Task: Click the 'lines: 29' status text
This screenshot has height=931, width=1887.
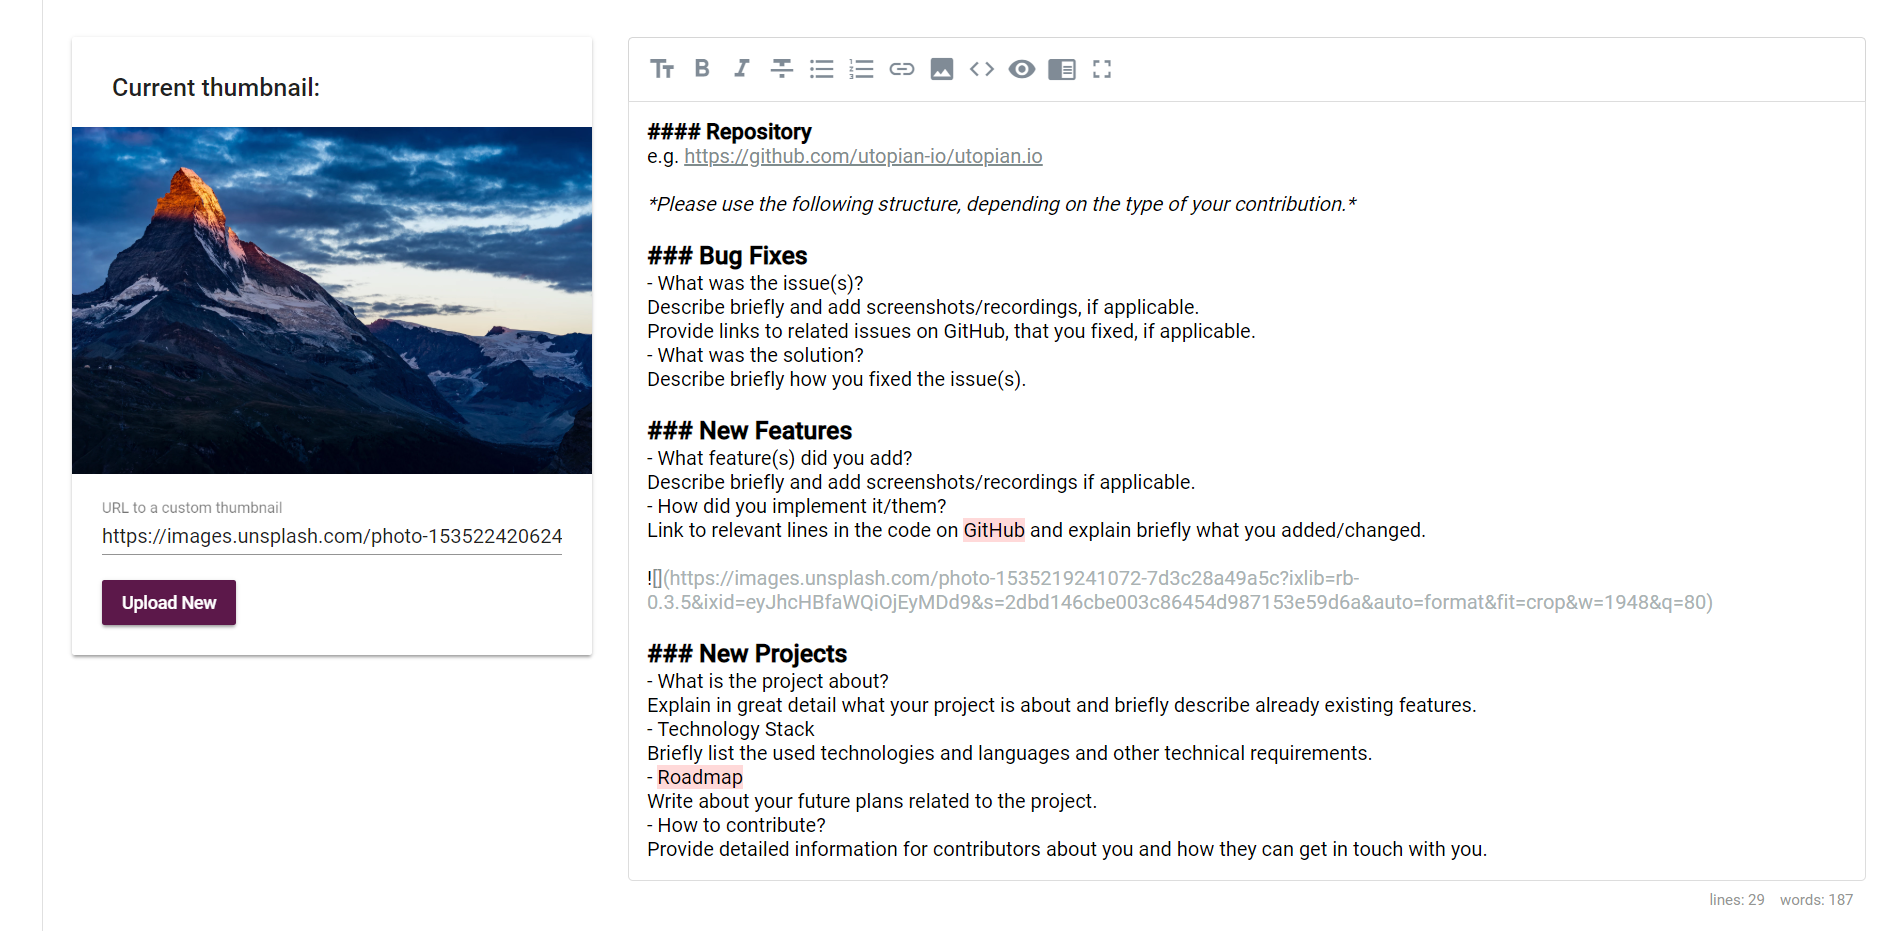Action: pos(1737,900)
